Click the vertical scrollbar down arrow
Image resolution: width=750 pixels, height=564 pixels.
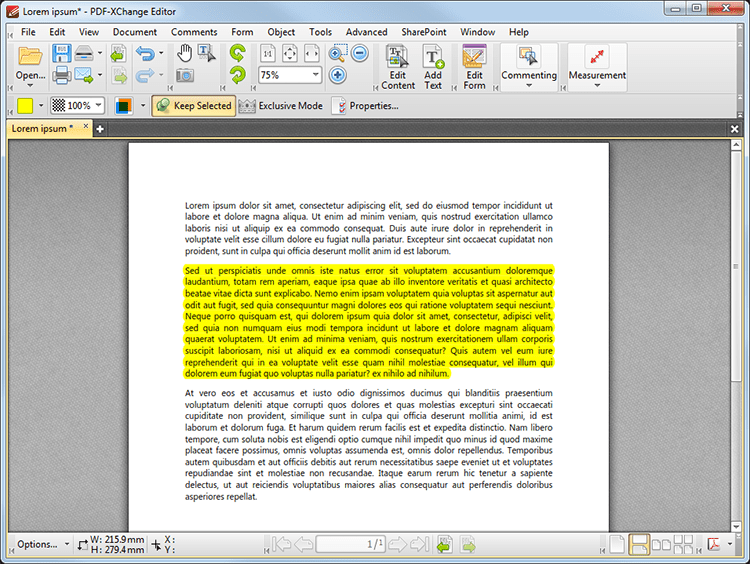click(x=736, y=526)
